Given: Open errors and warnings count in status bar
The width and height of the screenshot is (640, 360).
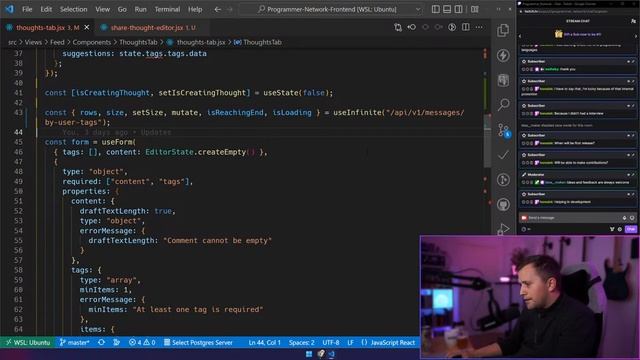Looking at the screenshot, I should tap(142, 342).
